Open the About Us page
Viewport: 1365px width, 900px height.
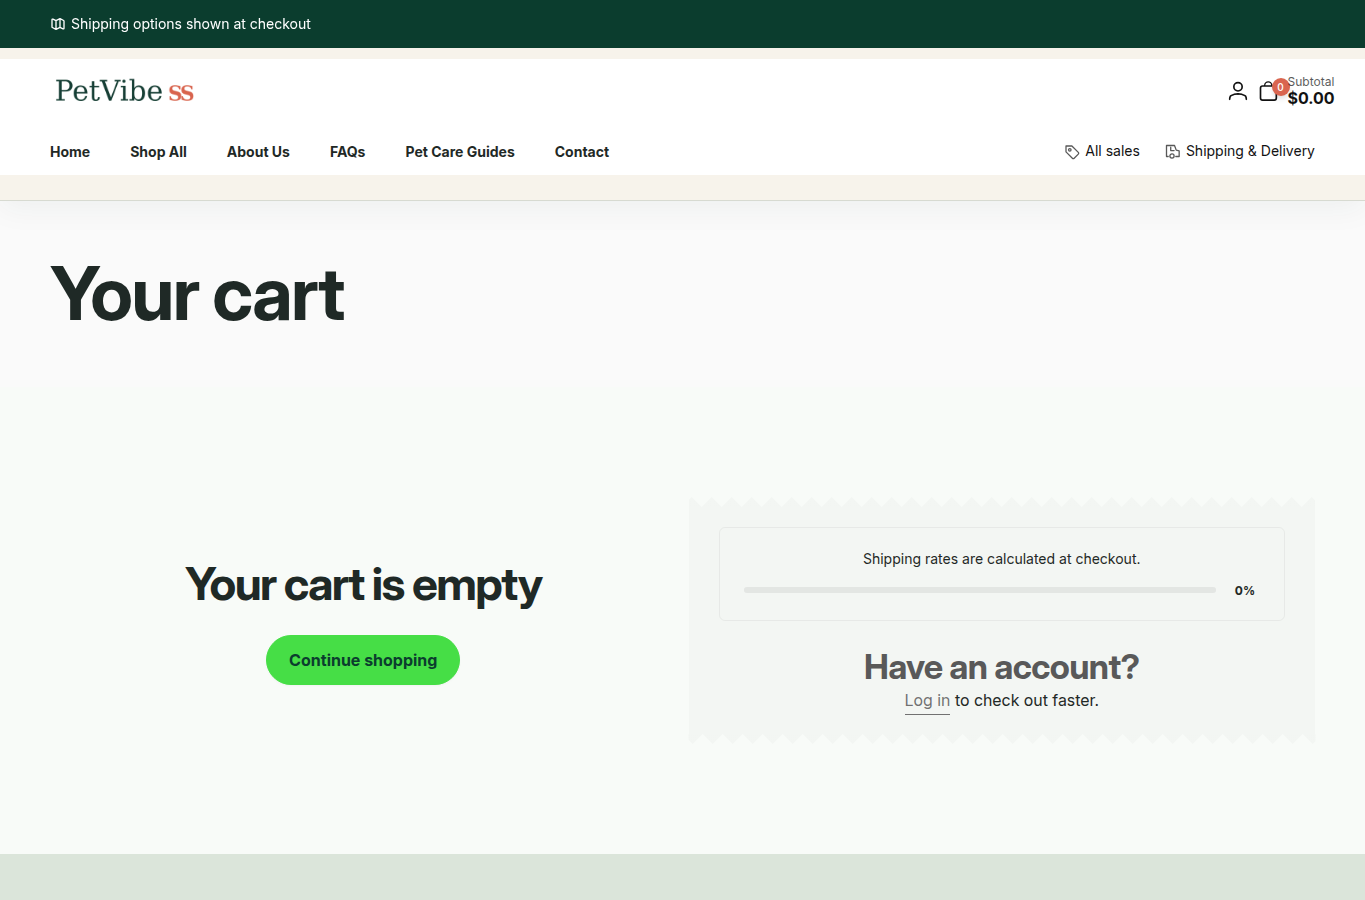coord(258,152)
